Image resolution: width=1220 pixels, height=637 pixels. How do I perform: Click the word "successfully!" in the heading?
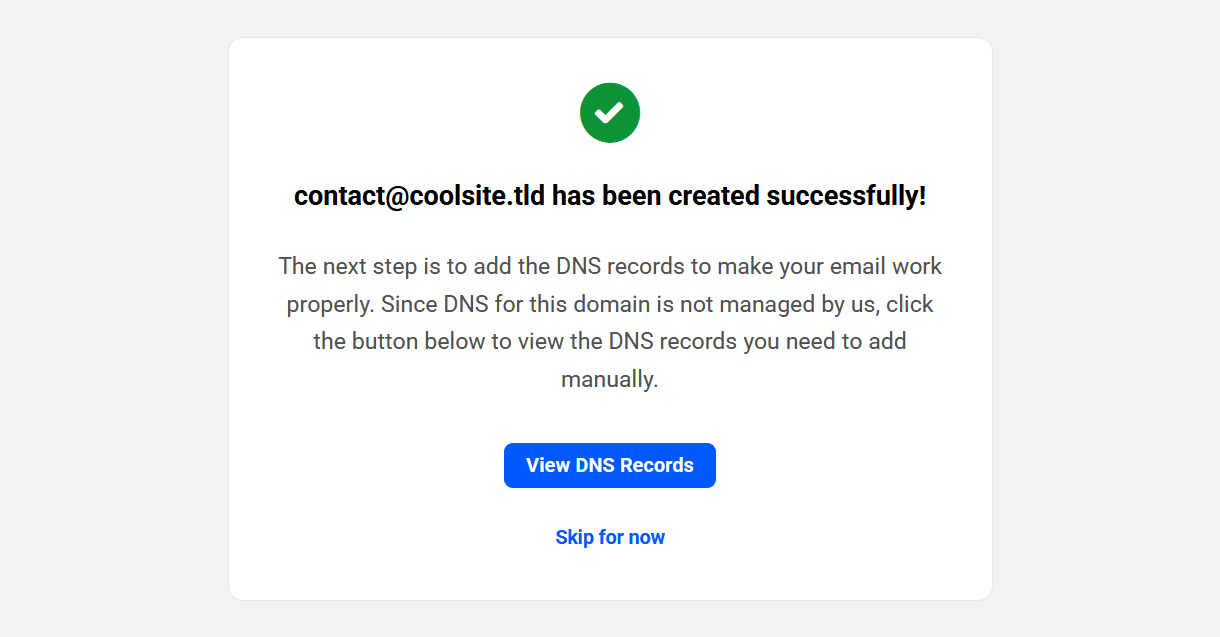tap(846, 196)
